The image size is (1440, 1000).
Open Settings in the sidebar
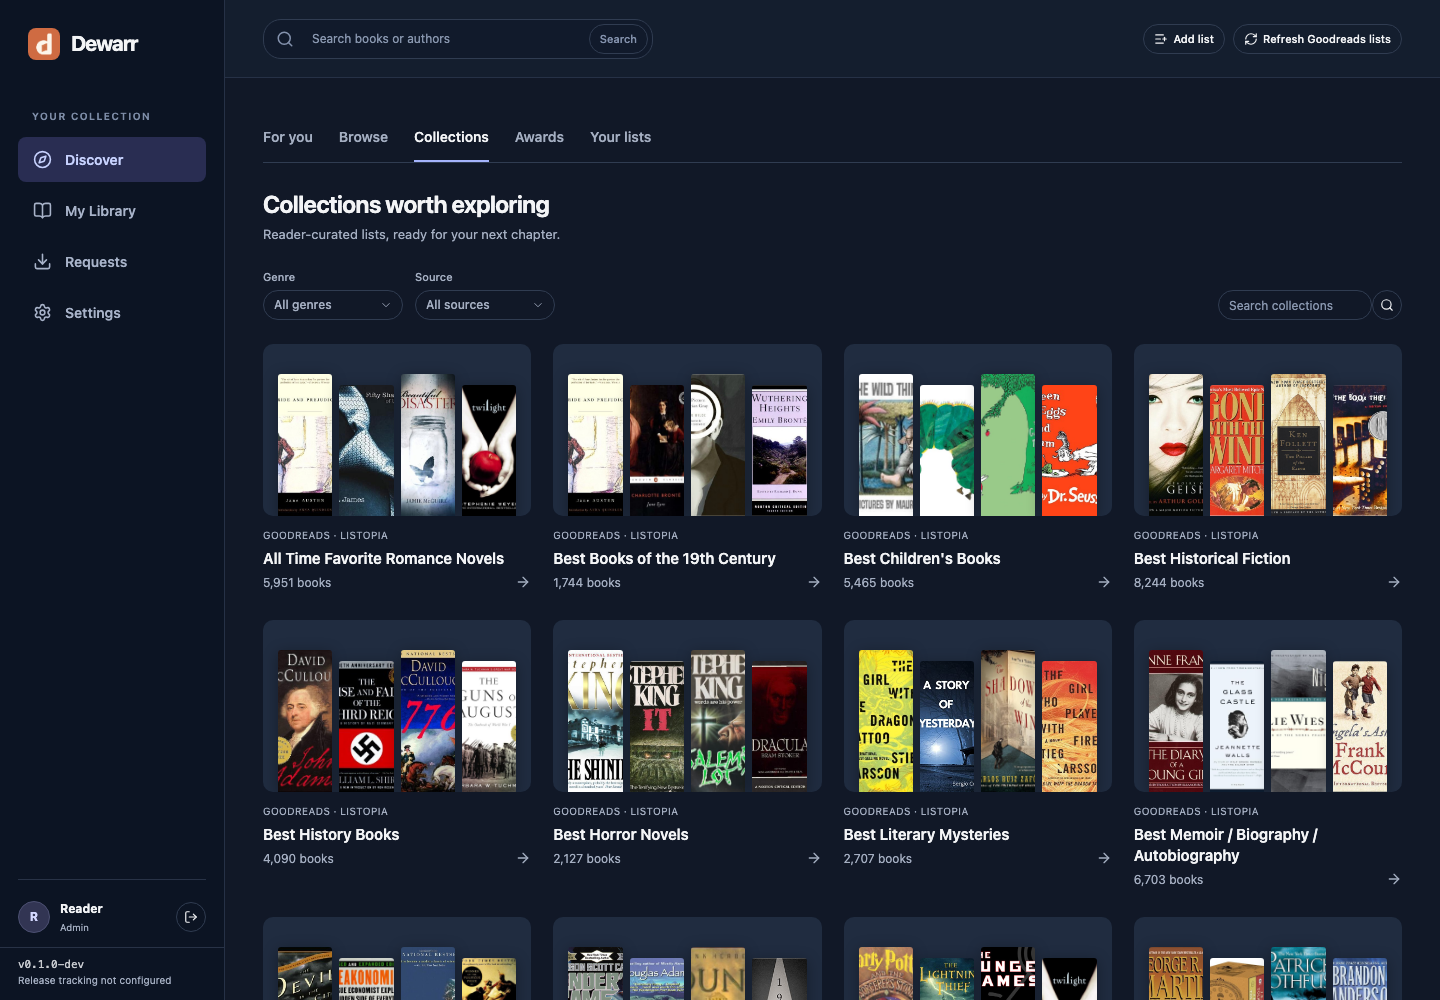[x=112, y=313]
